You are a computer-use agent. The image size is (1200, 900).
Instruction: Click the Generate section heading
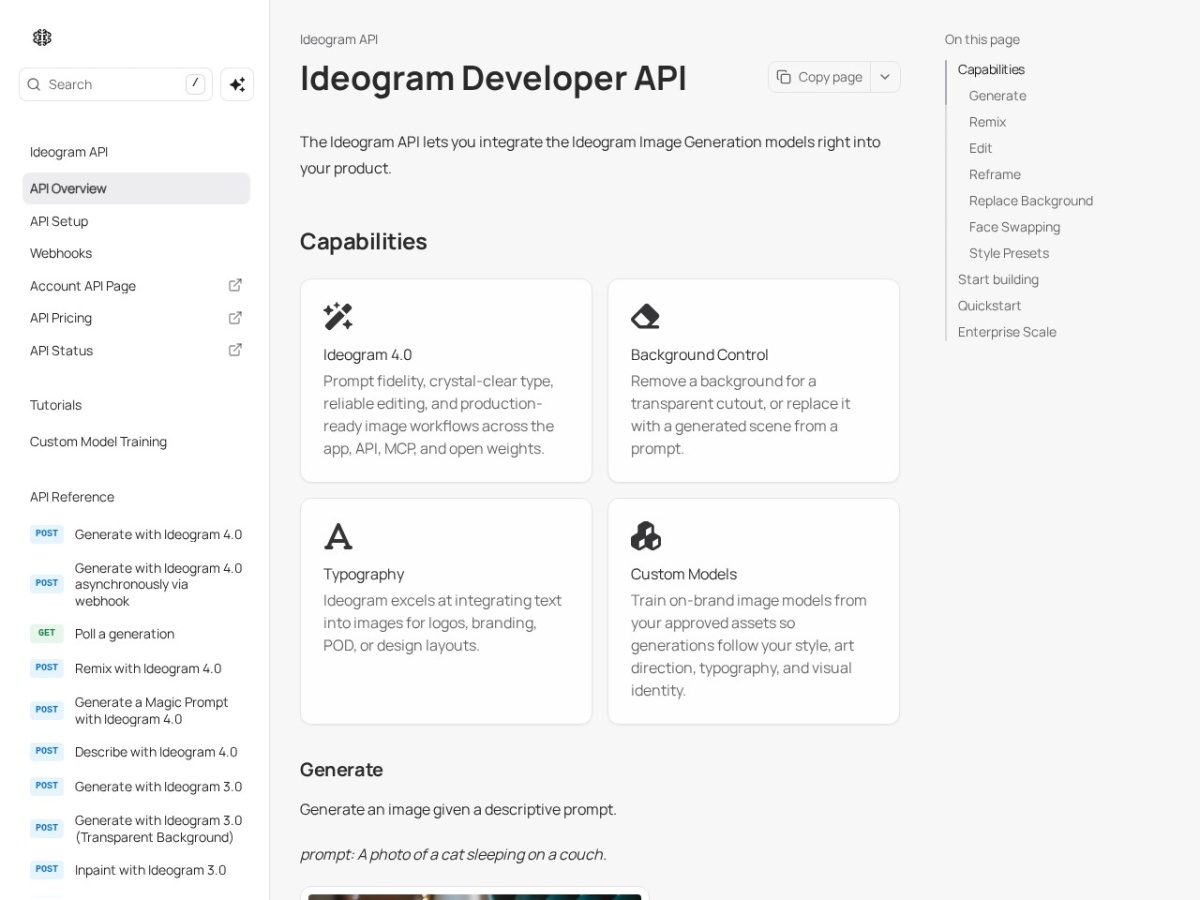[341, 769]
